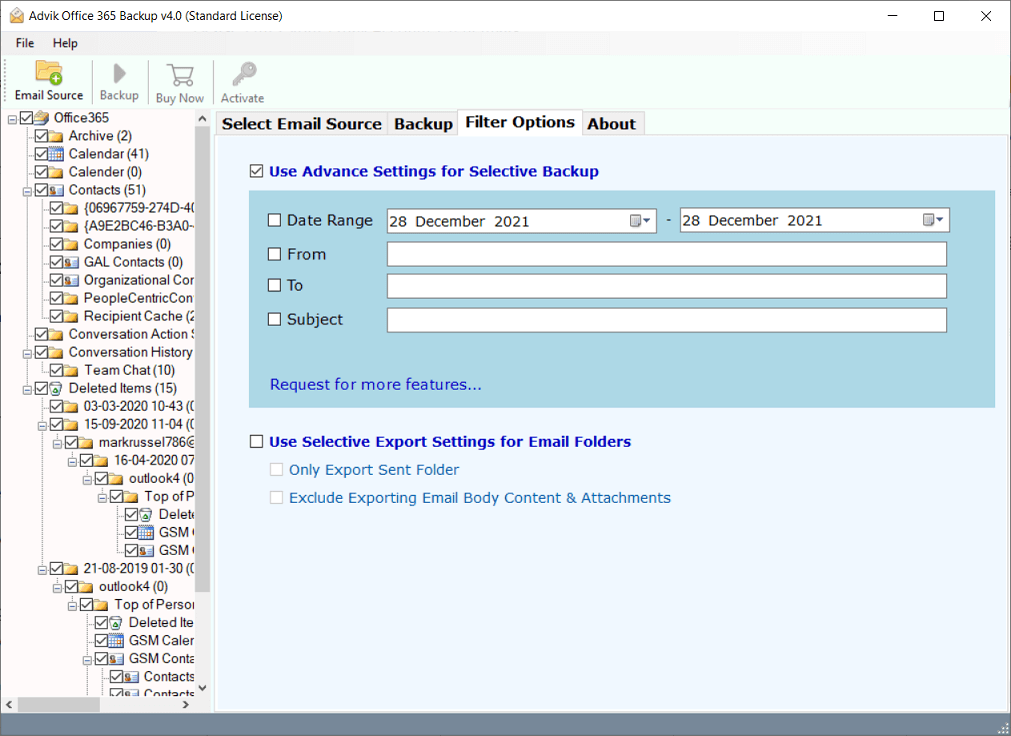
Task: Click the folder tree vertical scrollbar thumb
Action: click(x=202, y=359)
